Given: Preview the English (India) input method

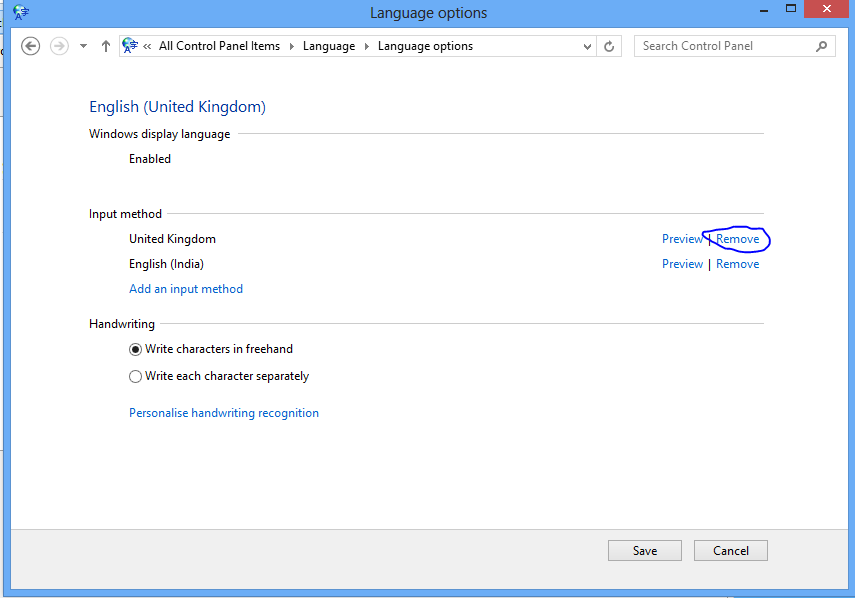Looking at the screenshot, I should pyautogui.click(x=682, y=264).
